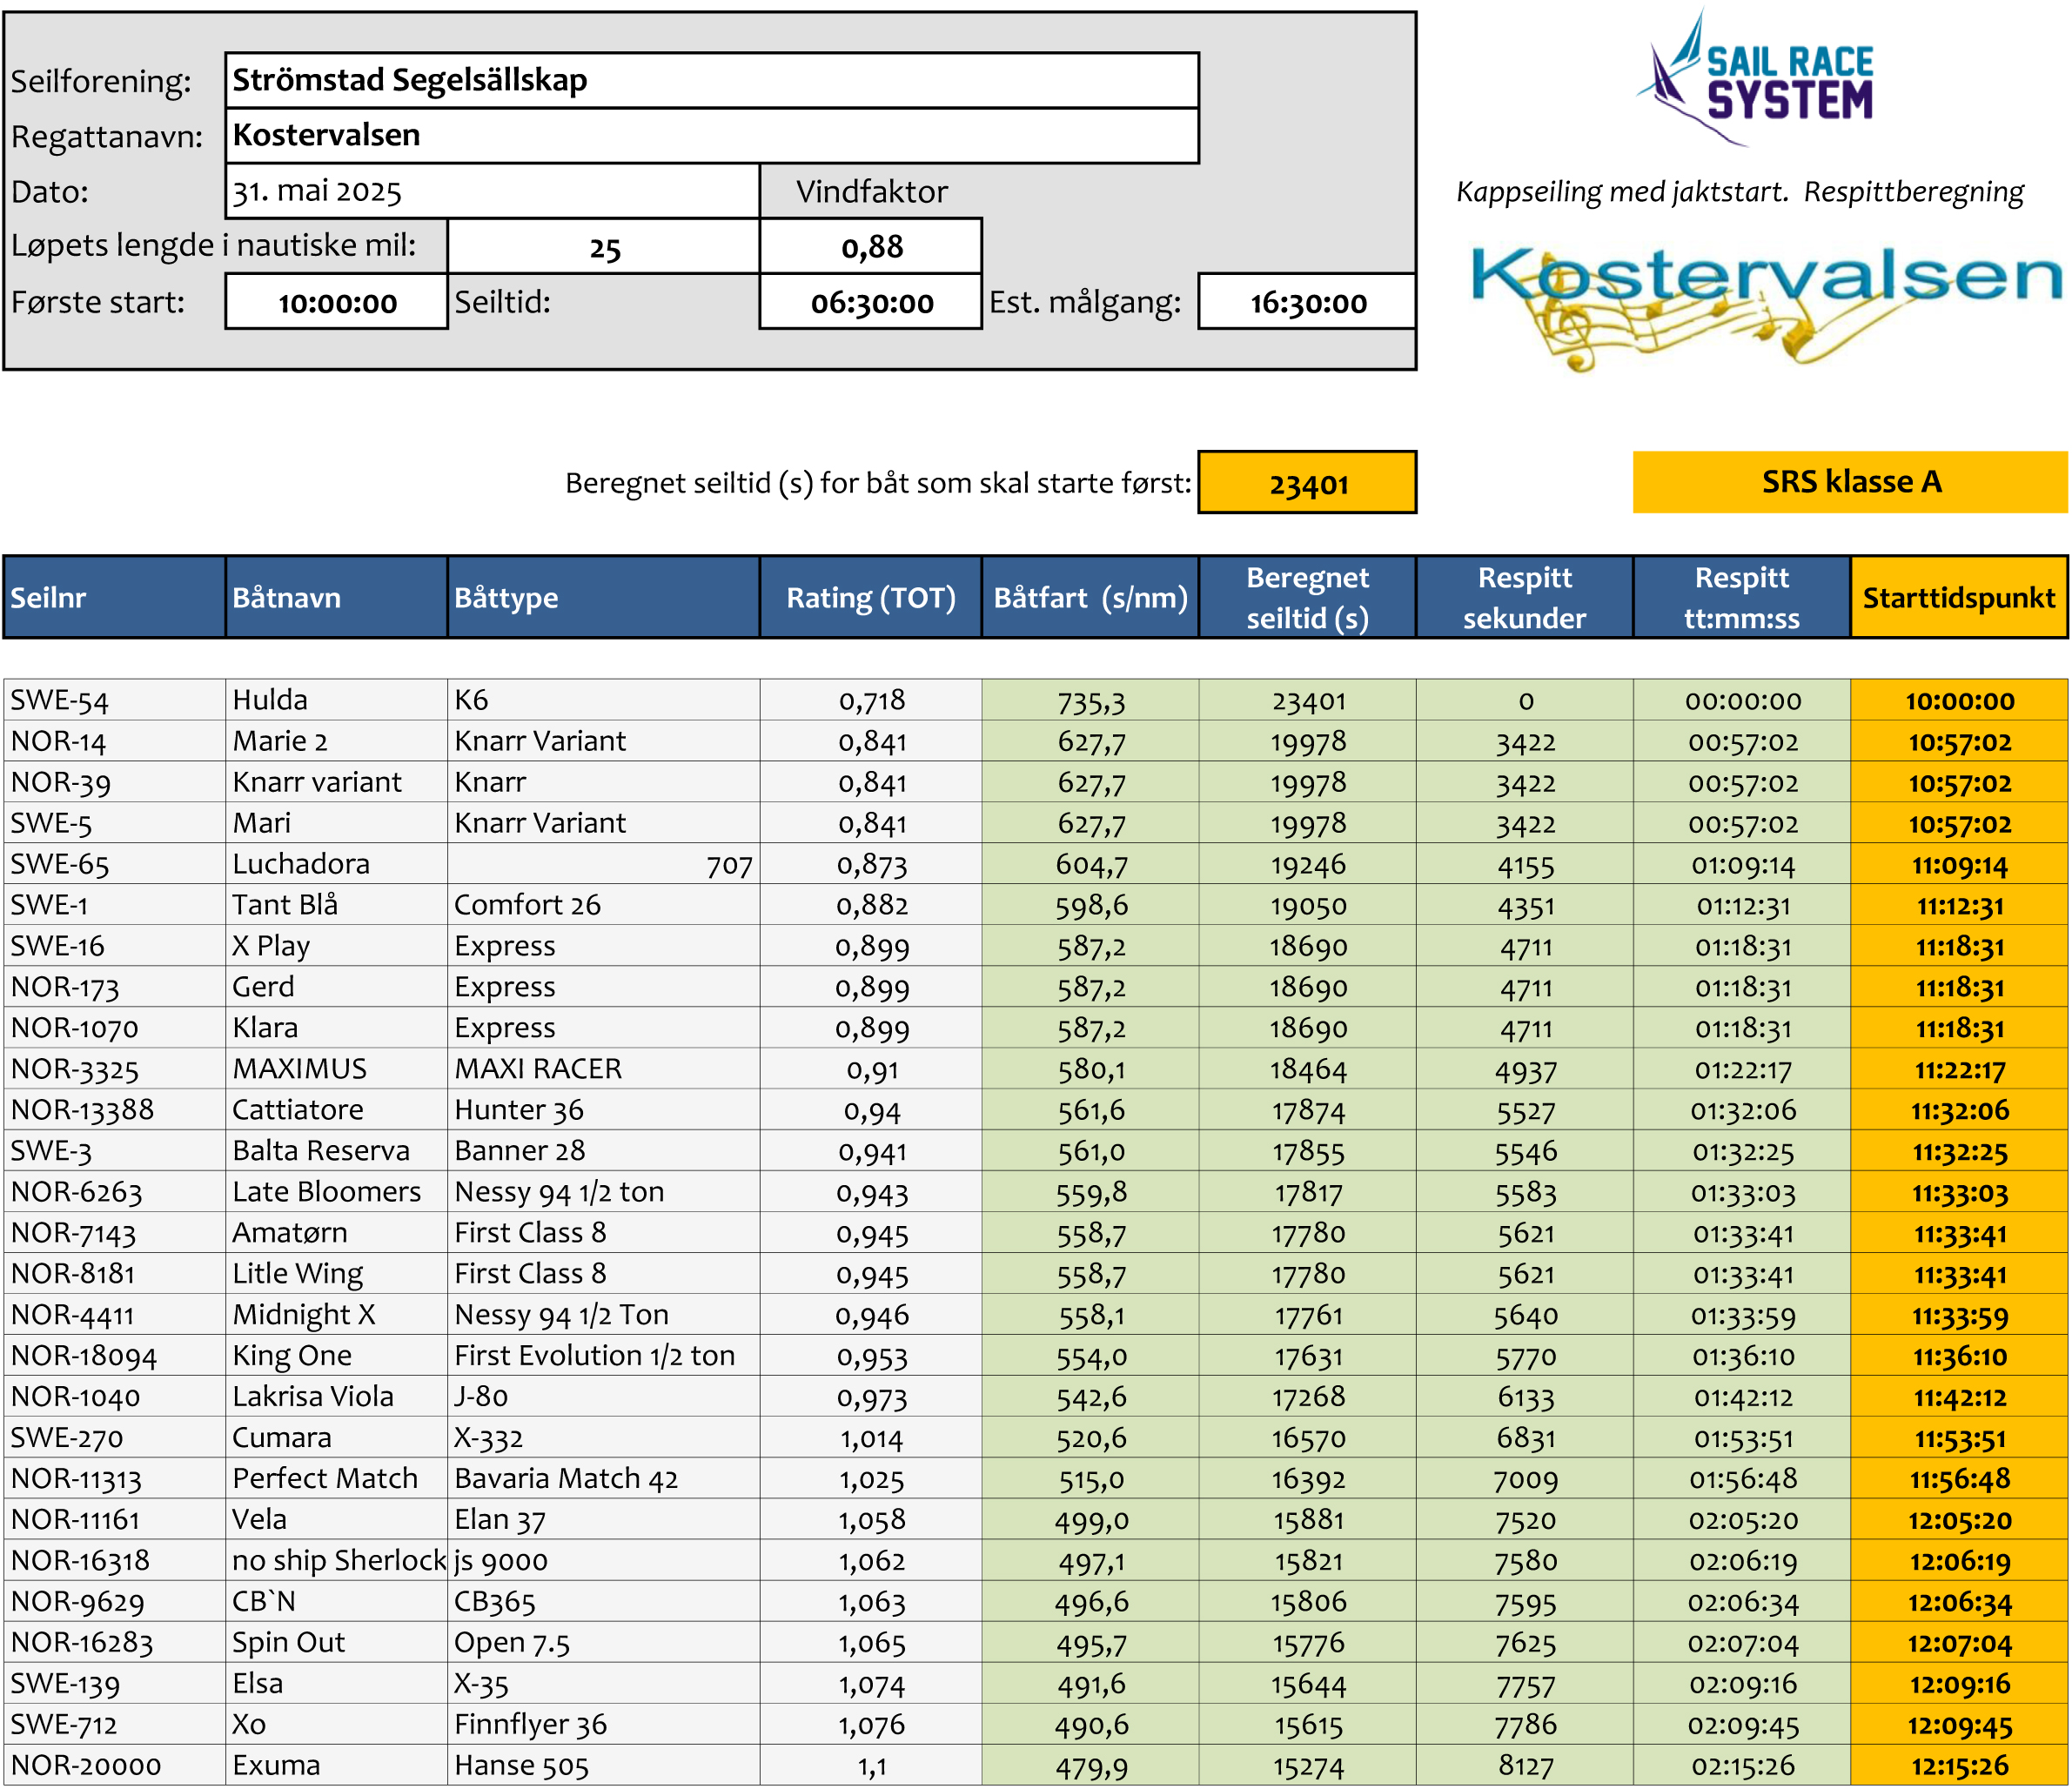
Task: Select the Kostervalsen regatta name field
Action: tap(712, 135)
